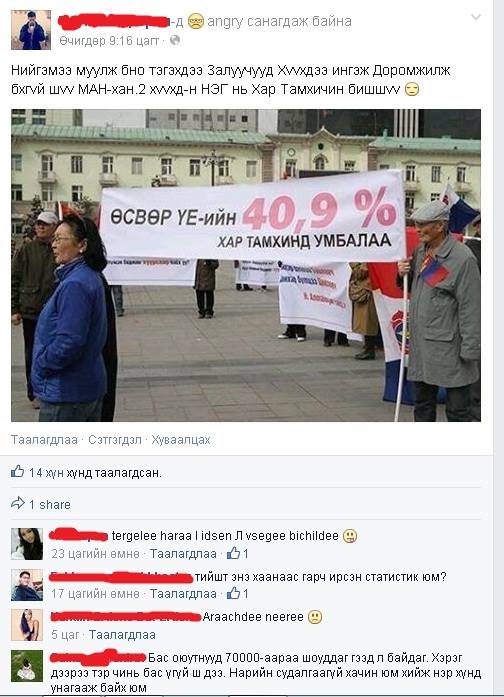Like the 'Araachdee neeree' comment
504x697 pixels.
122,634
